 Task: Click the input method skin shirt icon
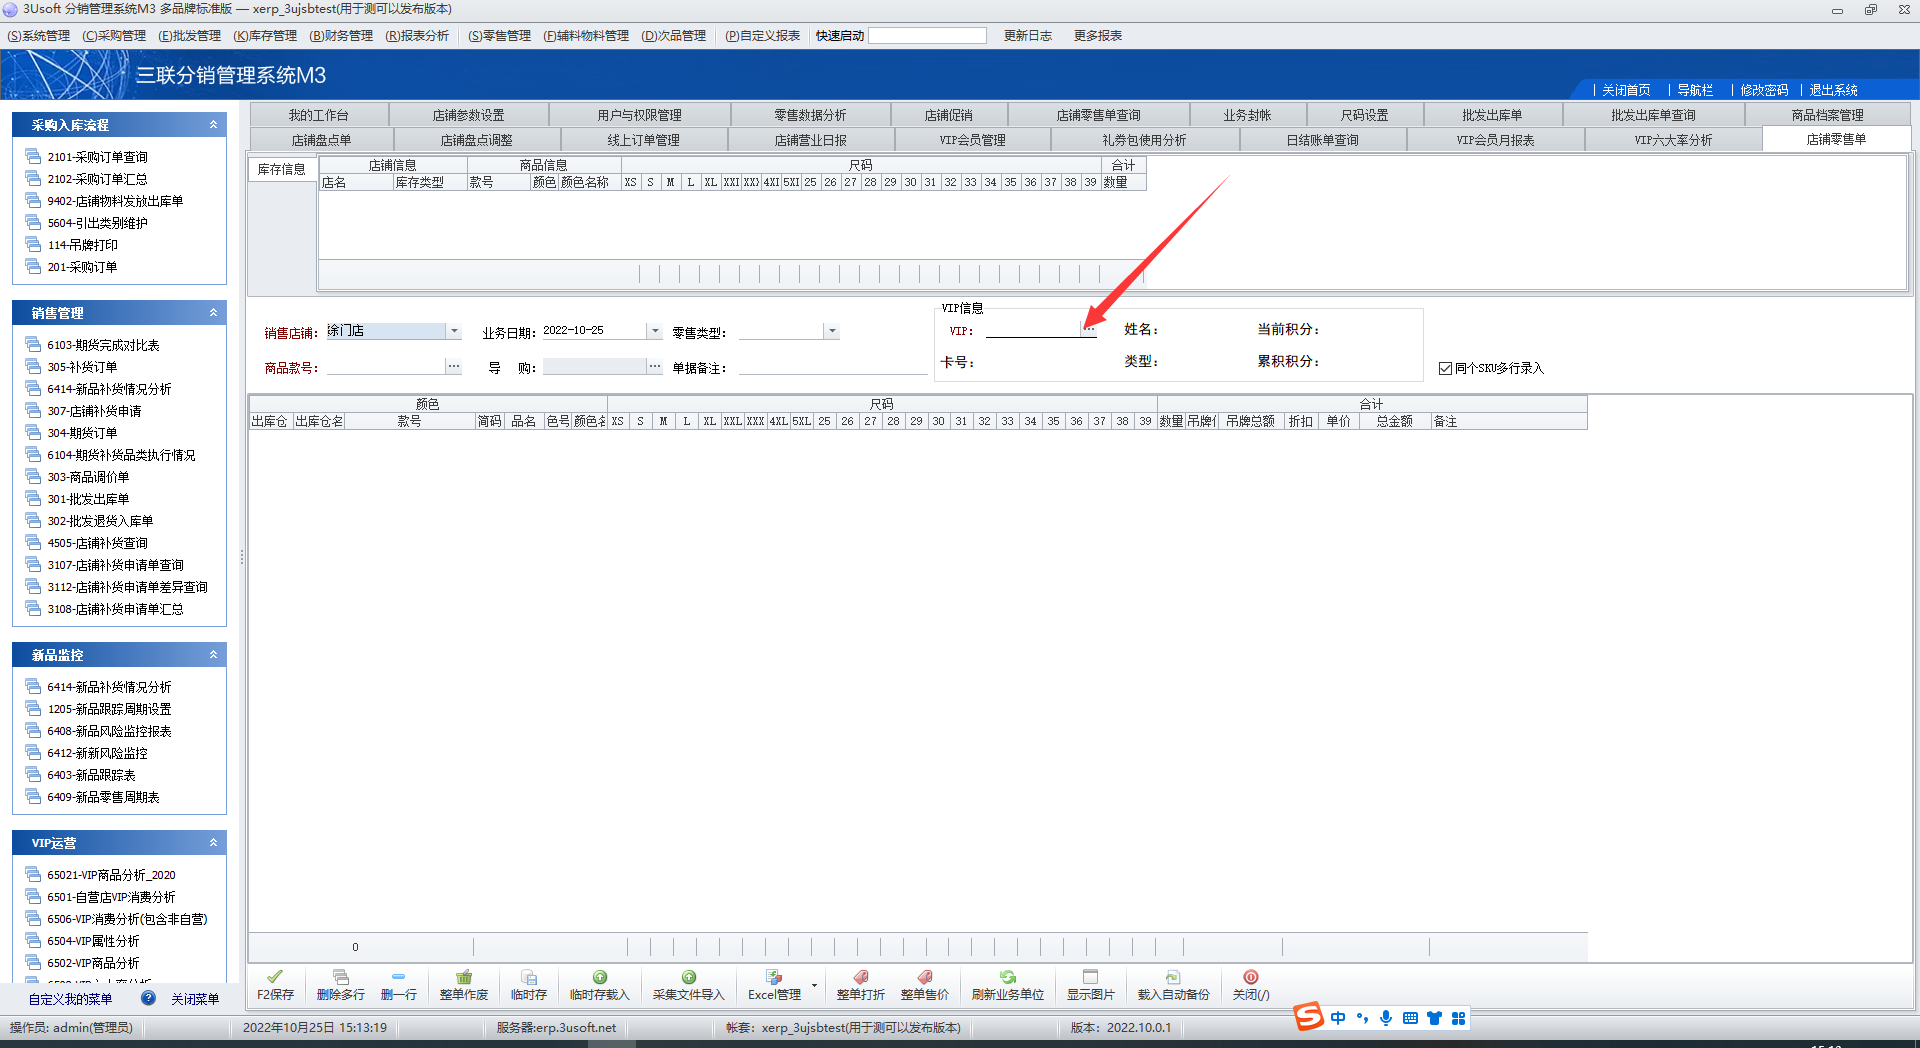[x=1435, y=1018]
